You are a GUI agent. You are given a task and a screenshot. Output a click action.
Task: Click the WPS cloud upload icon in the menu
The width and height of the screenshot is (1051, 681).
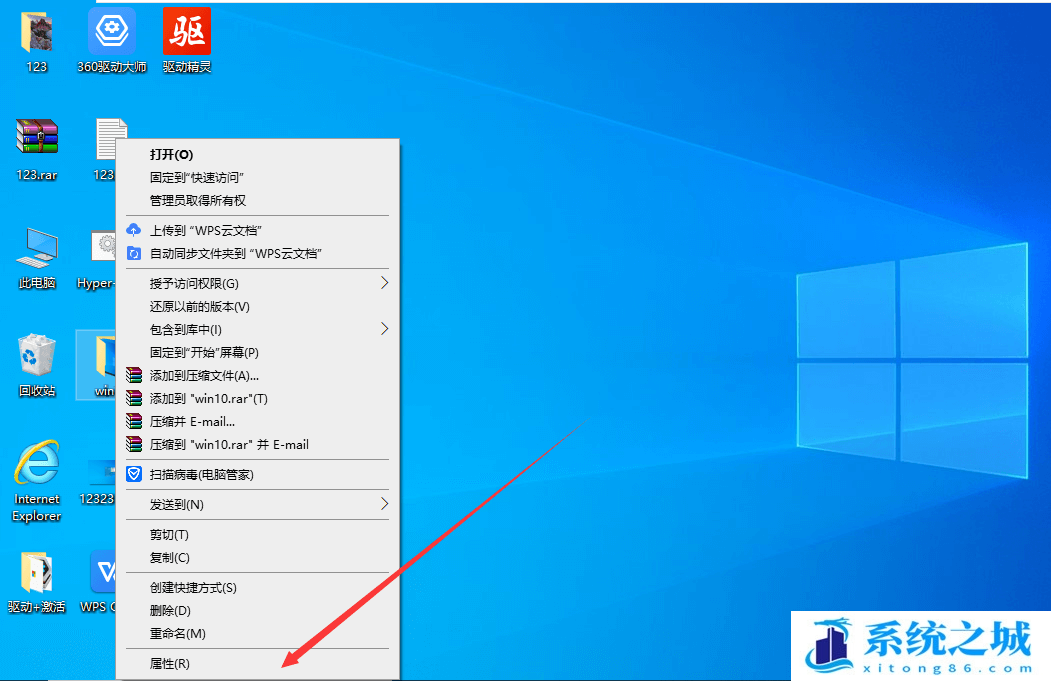(134, 230)
